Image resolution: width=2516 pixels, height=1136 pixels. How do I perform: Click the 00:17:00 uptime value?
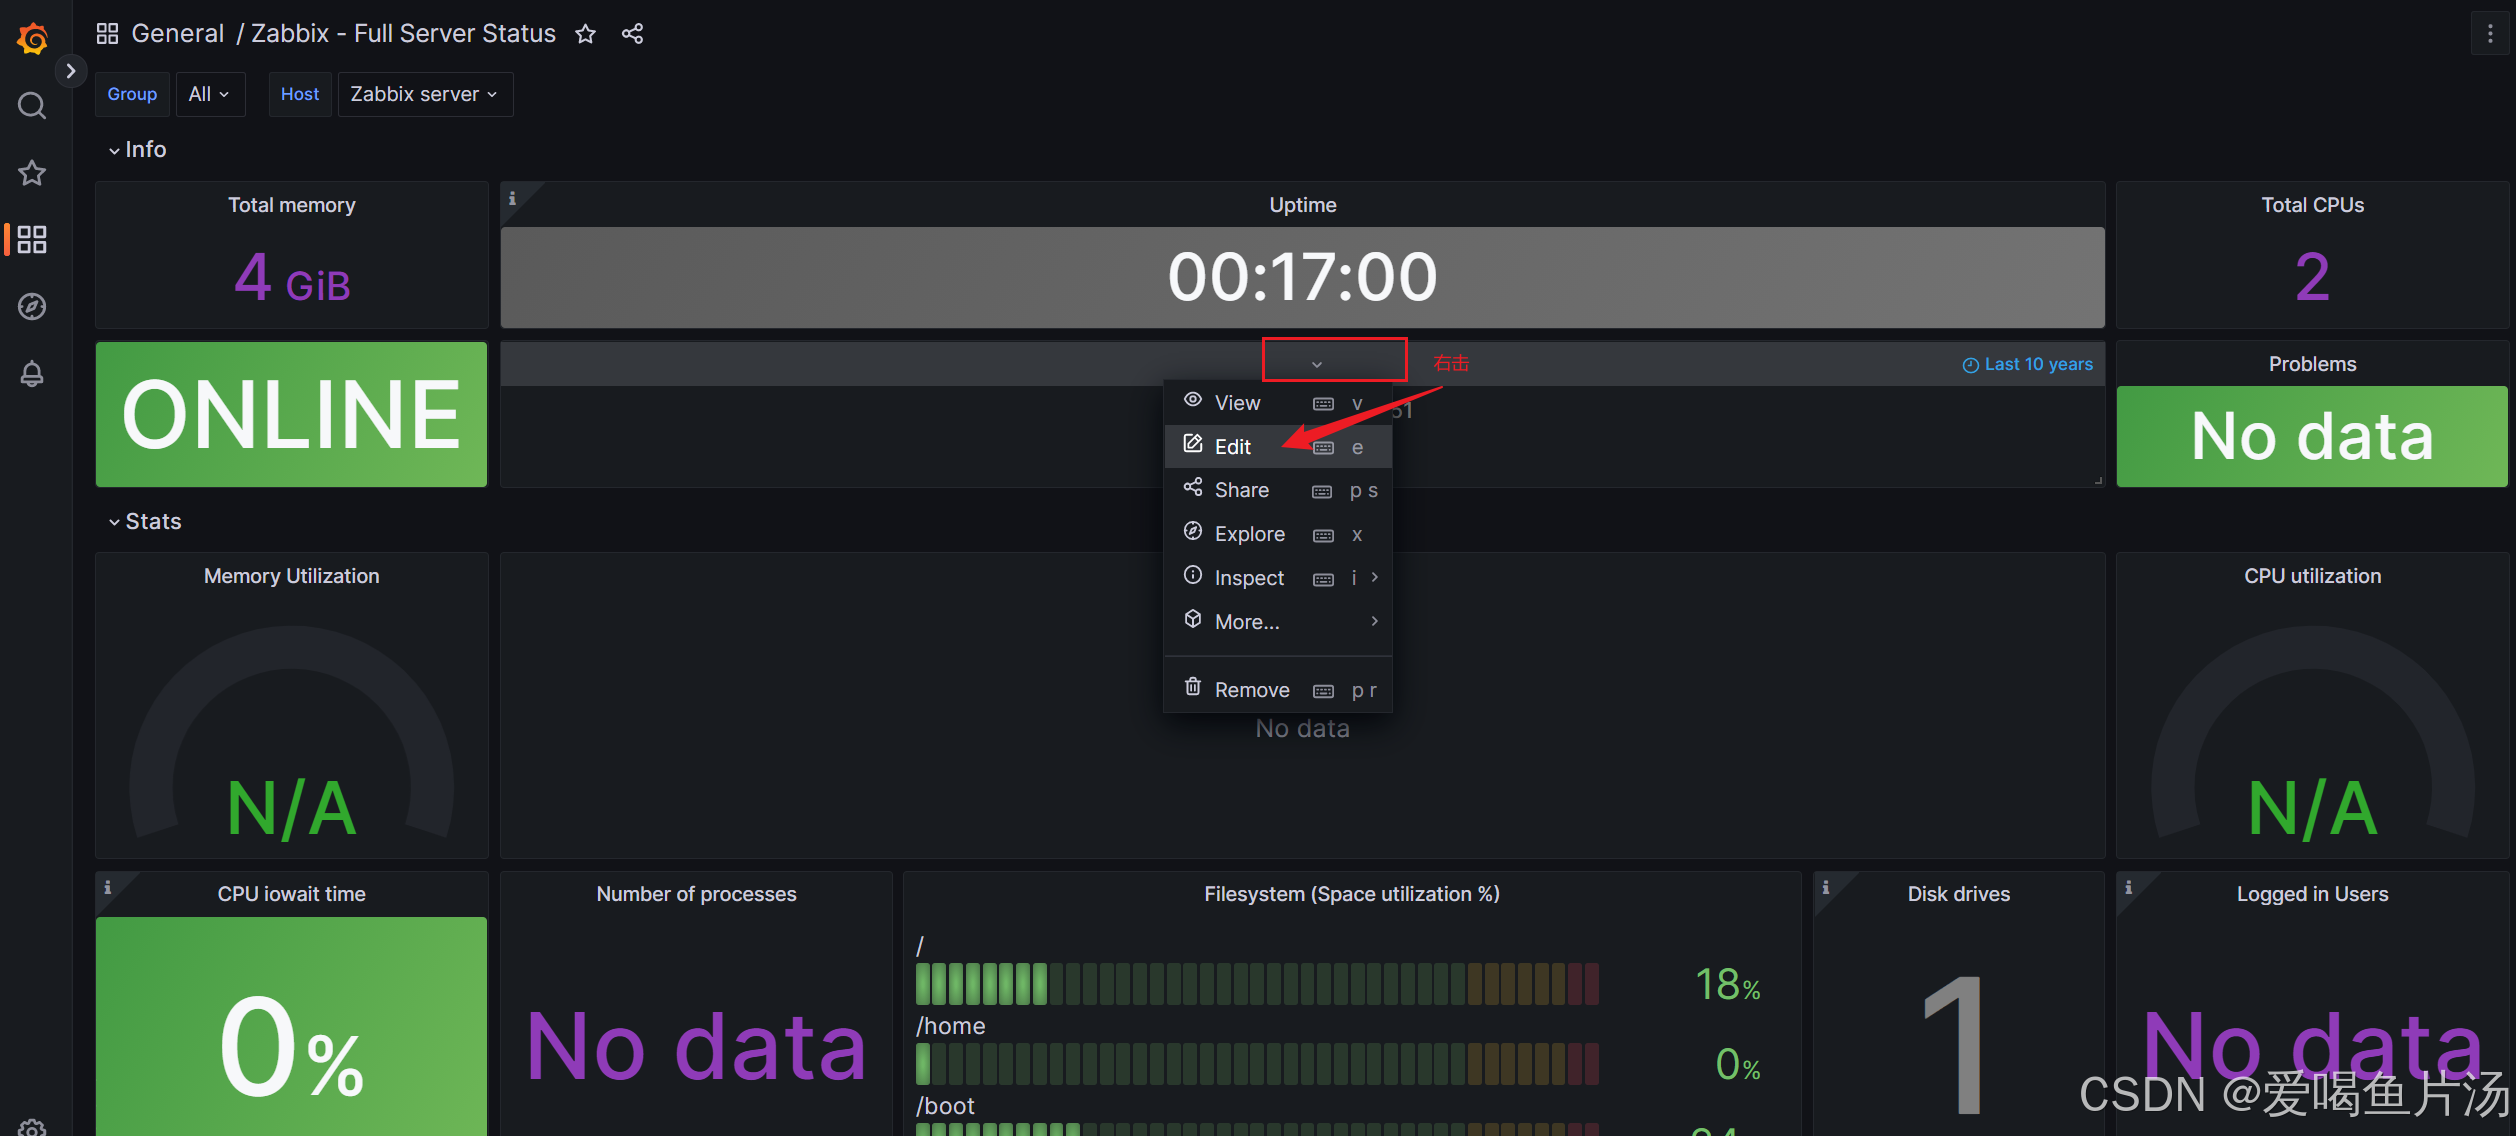coord(1303,277)
